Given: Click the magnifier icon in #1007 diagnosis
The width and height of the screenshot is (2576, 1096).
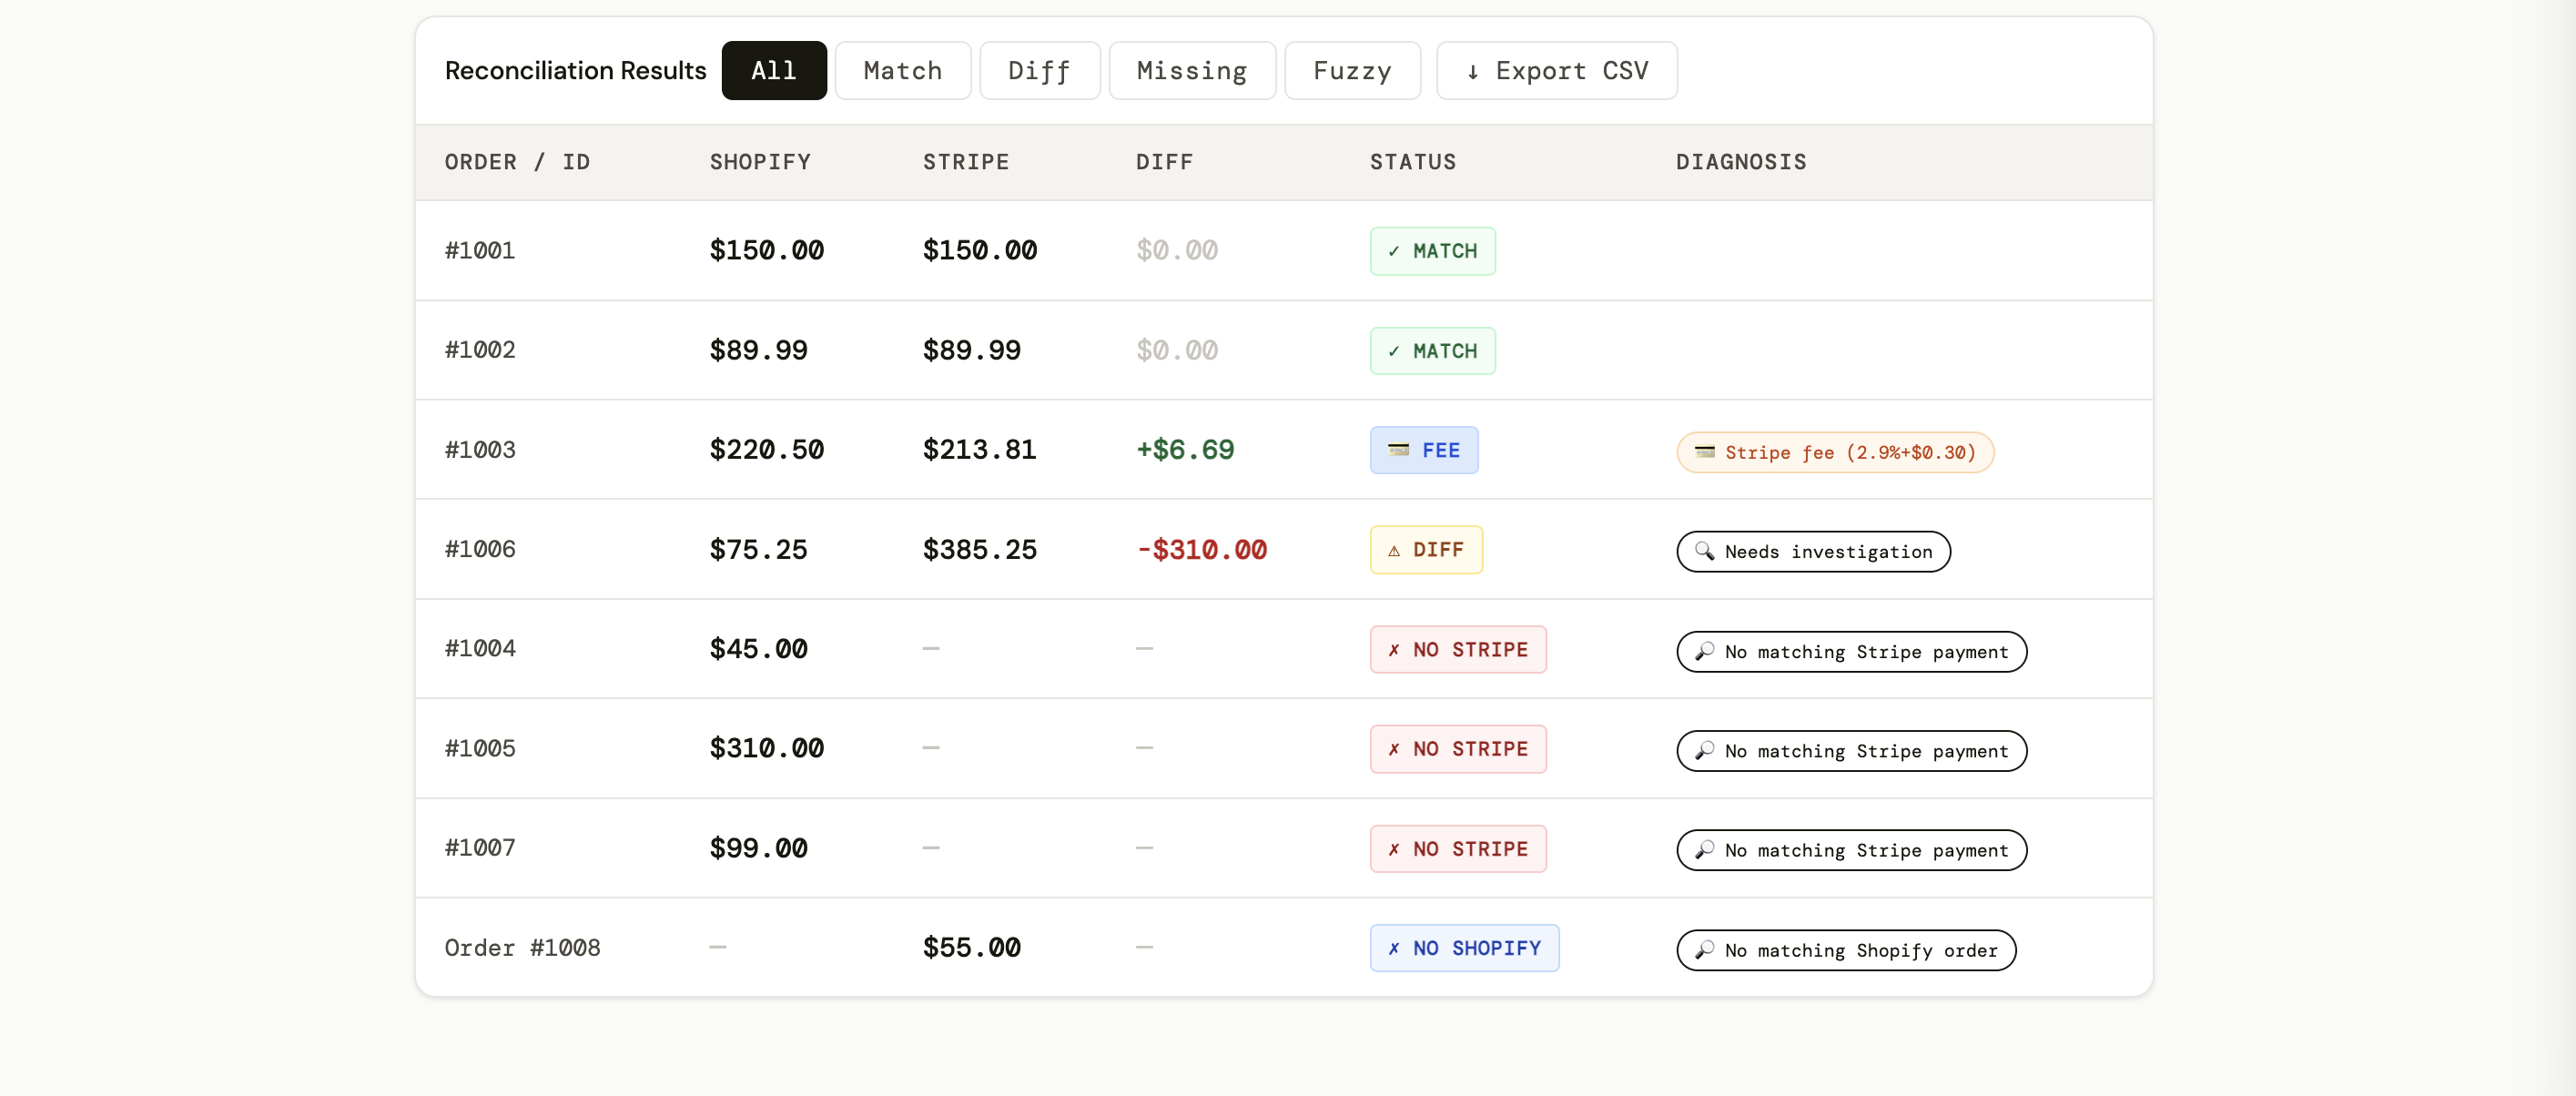Looking at the screenshot, I should [1704, 849].
